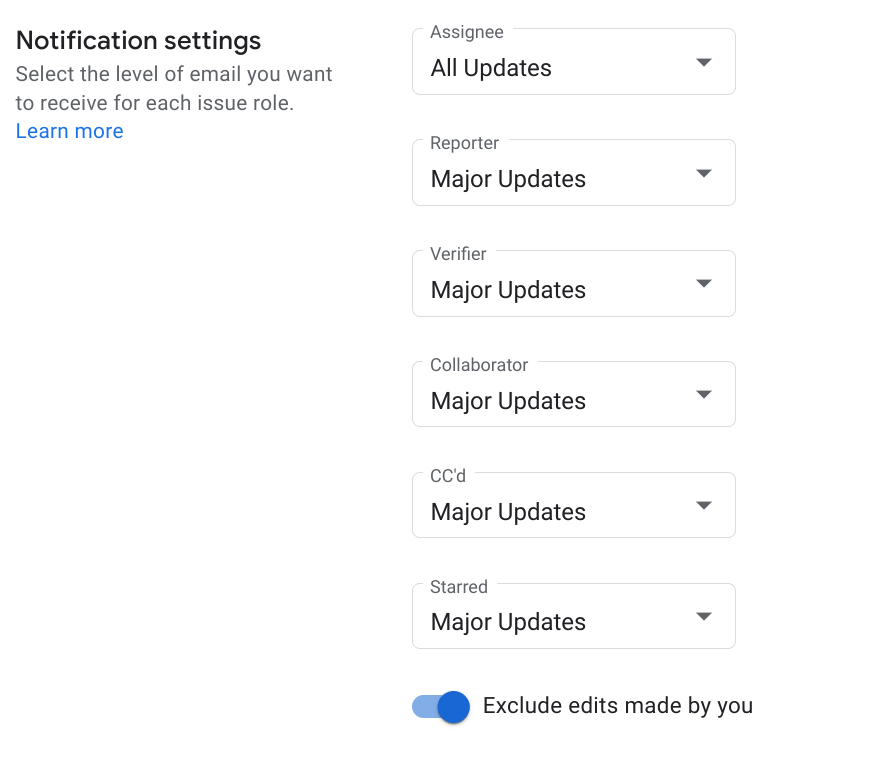
Task: Click the Starred field label
Action: click(x=459, y=587)
